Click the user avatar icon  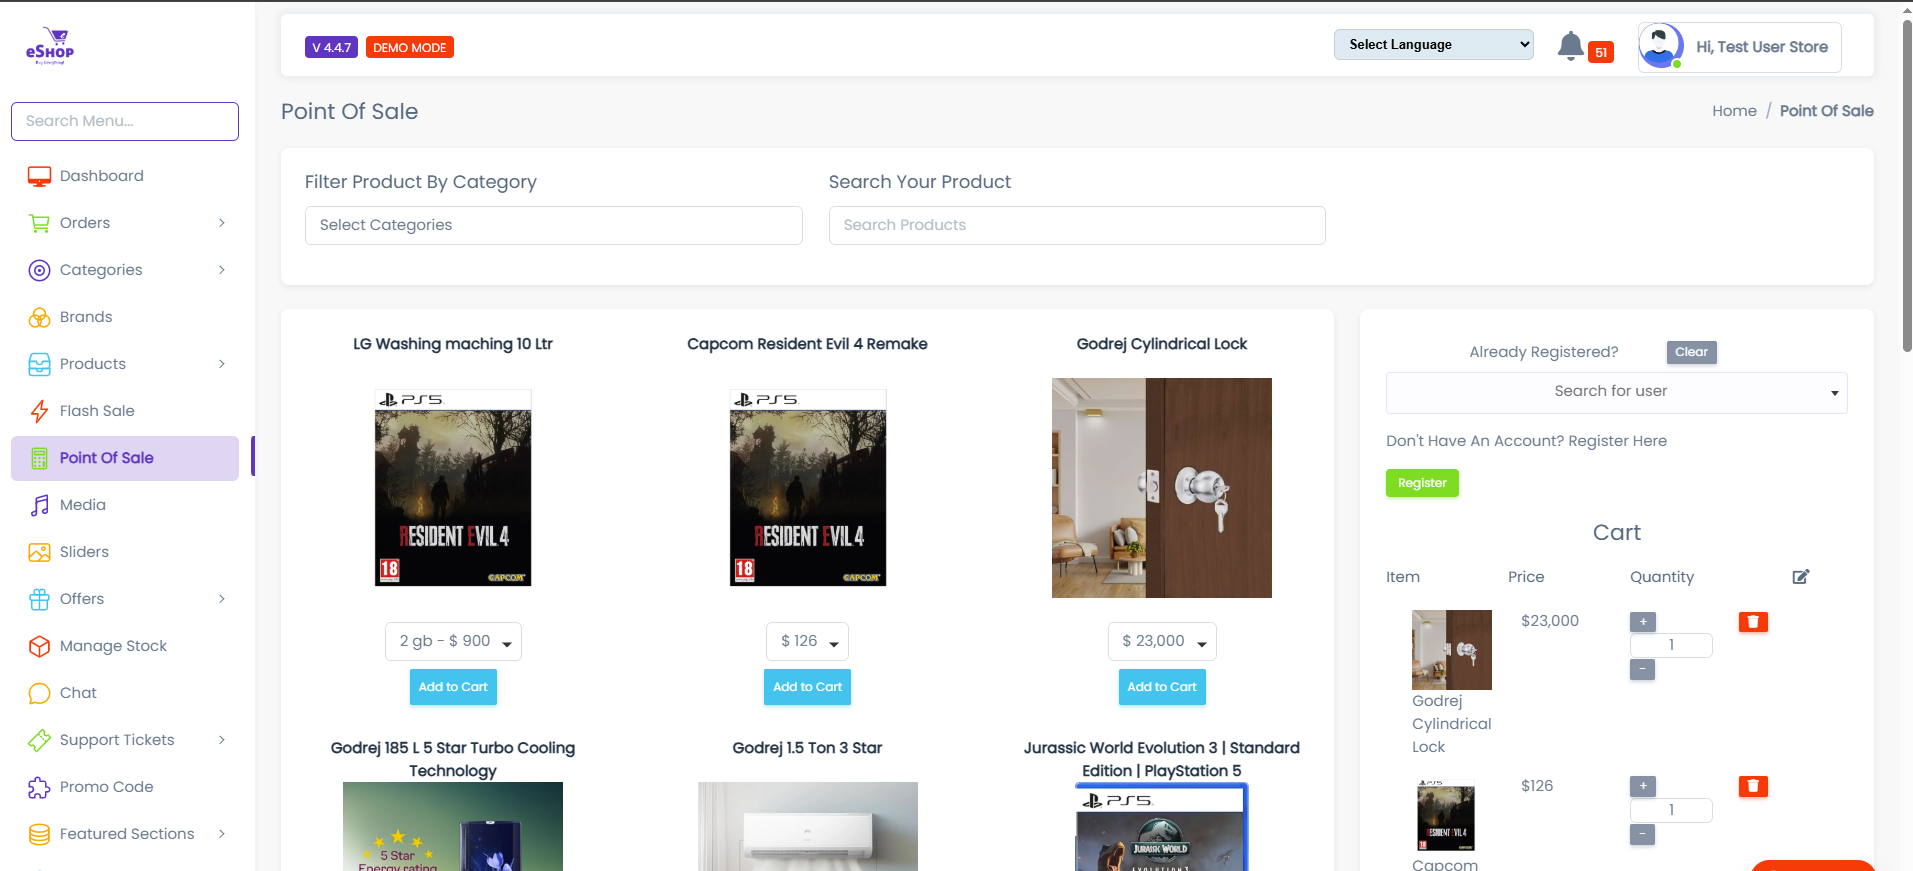point(1661,46)
